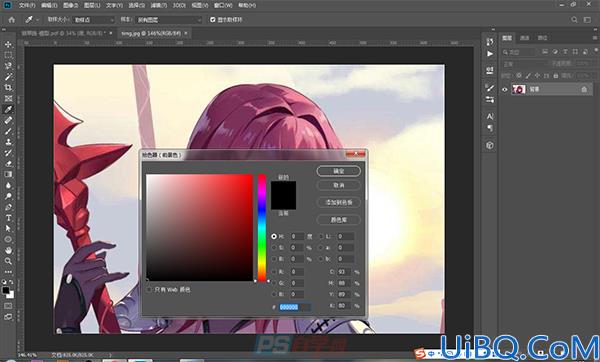Select the Zoom tool
600x362 pixels.
click(x=8, y=261)
